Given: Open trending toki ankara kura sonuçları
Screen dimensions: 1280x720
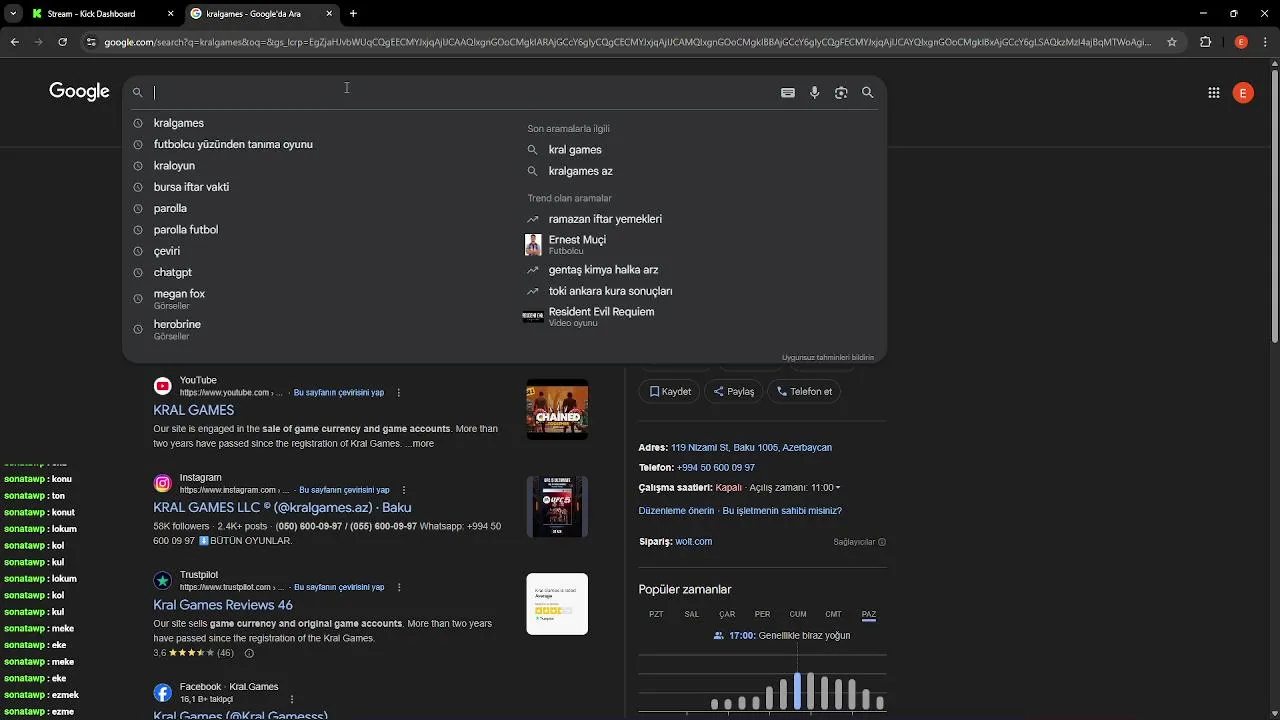Looking at the screenshot, I should click(610, 291).
